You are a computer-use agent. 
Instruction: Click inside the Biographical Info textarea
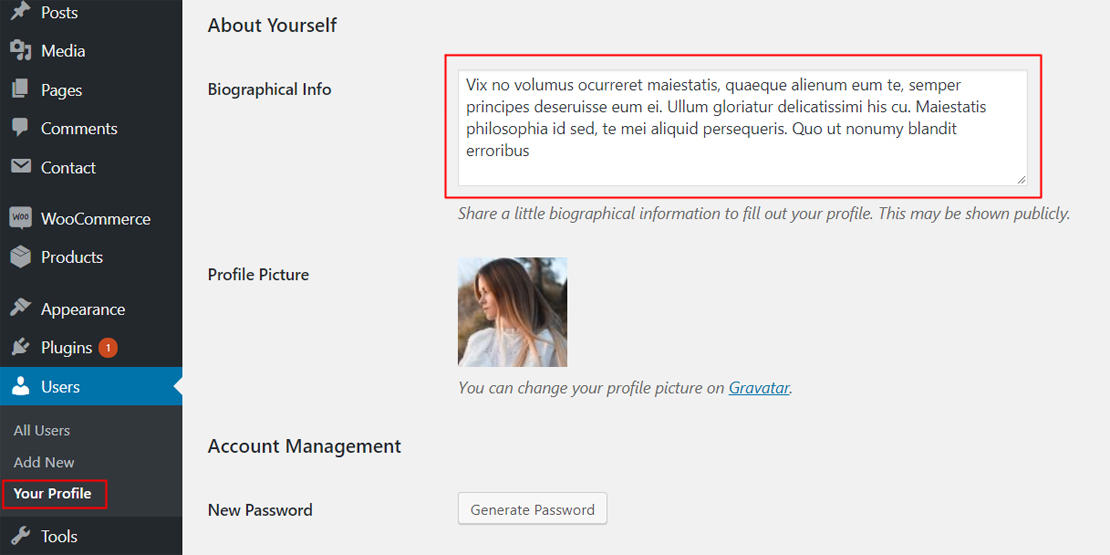click(742, 128)
